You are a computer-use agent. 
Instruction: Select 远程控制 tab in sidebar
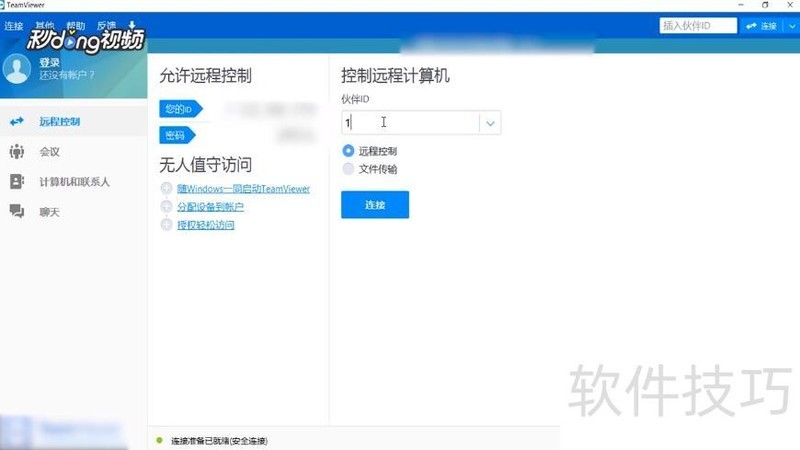click(73, 121)
